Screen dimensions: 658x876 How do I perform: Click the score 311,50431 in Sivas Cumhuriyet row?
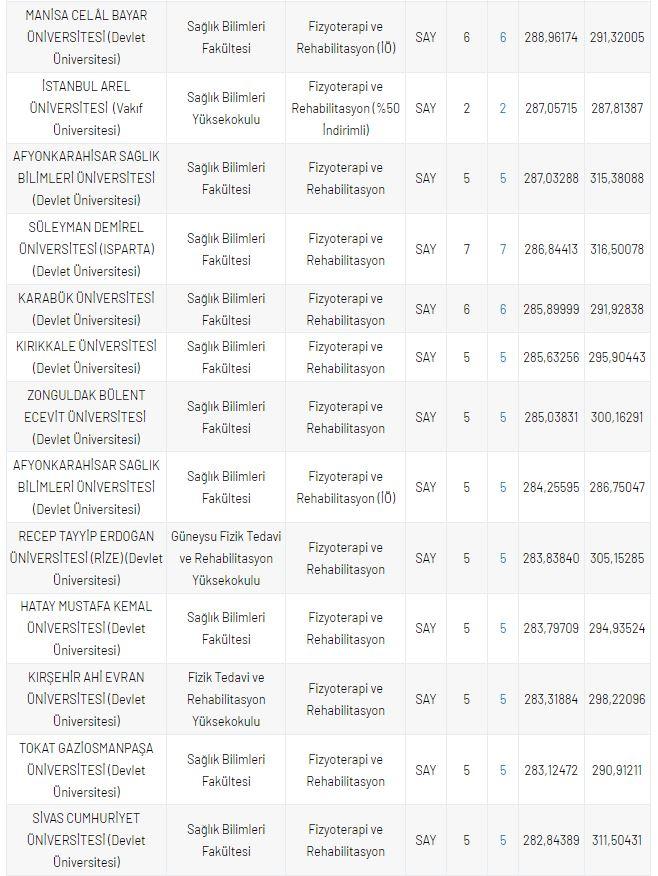click(617, 840)
